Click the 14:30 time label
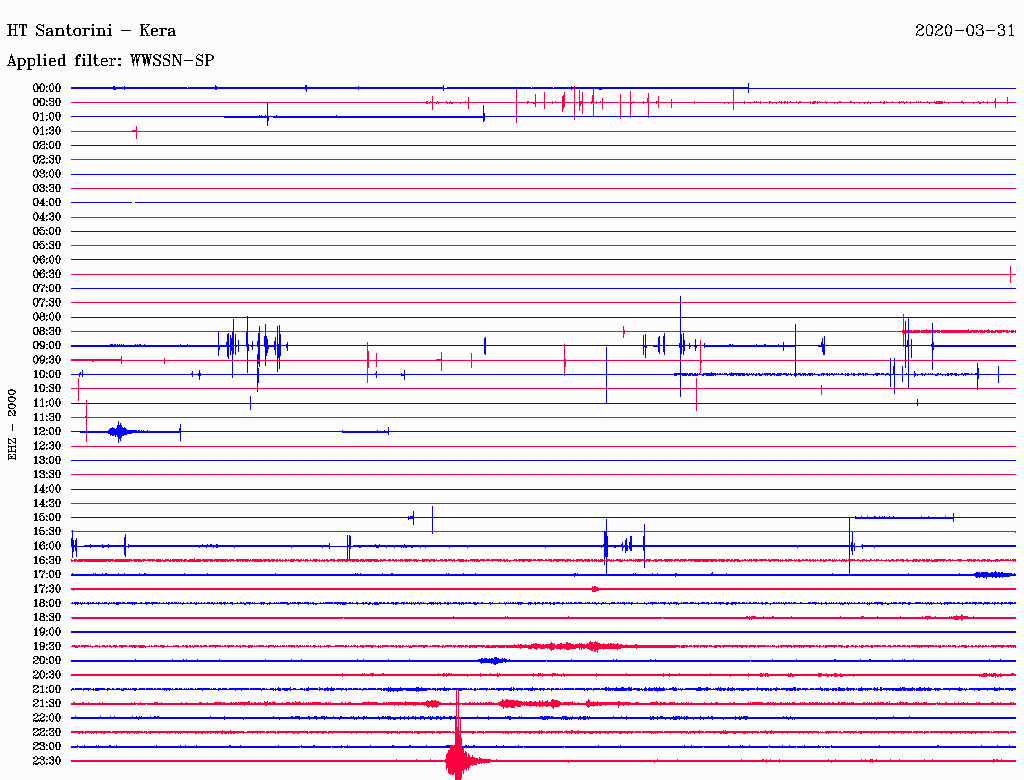The image size is (1024, 780). coord(47,503)
